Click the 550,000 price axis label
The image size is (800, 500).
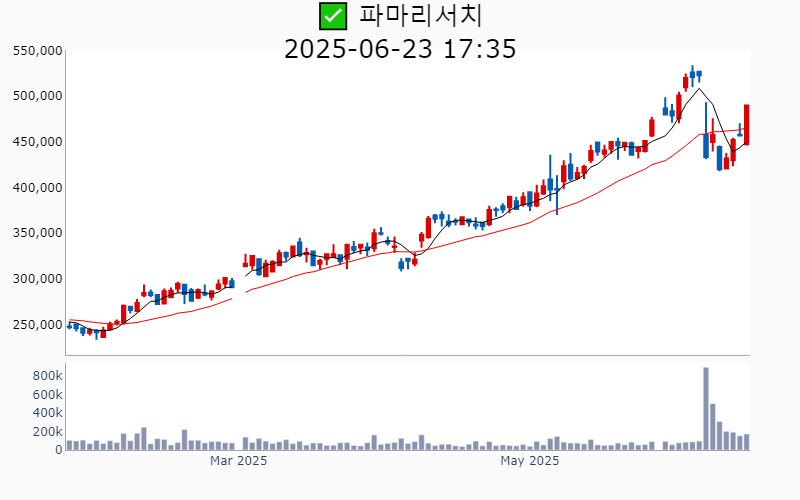point(38,51)
